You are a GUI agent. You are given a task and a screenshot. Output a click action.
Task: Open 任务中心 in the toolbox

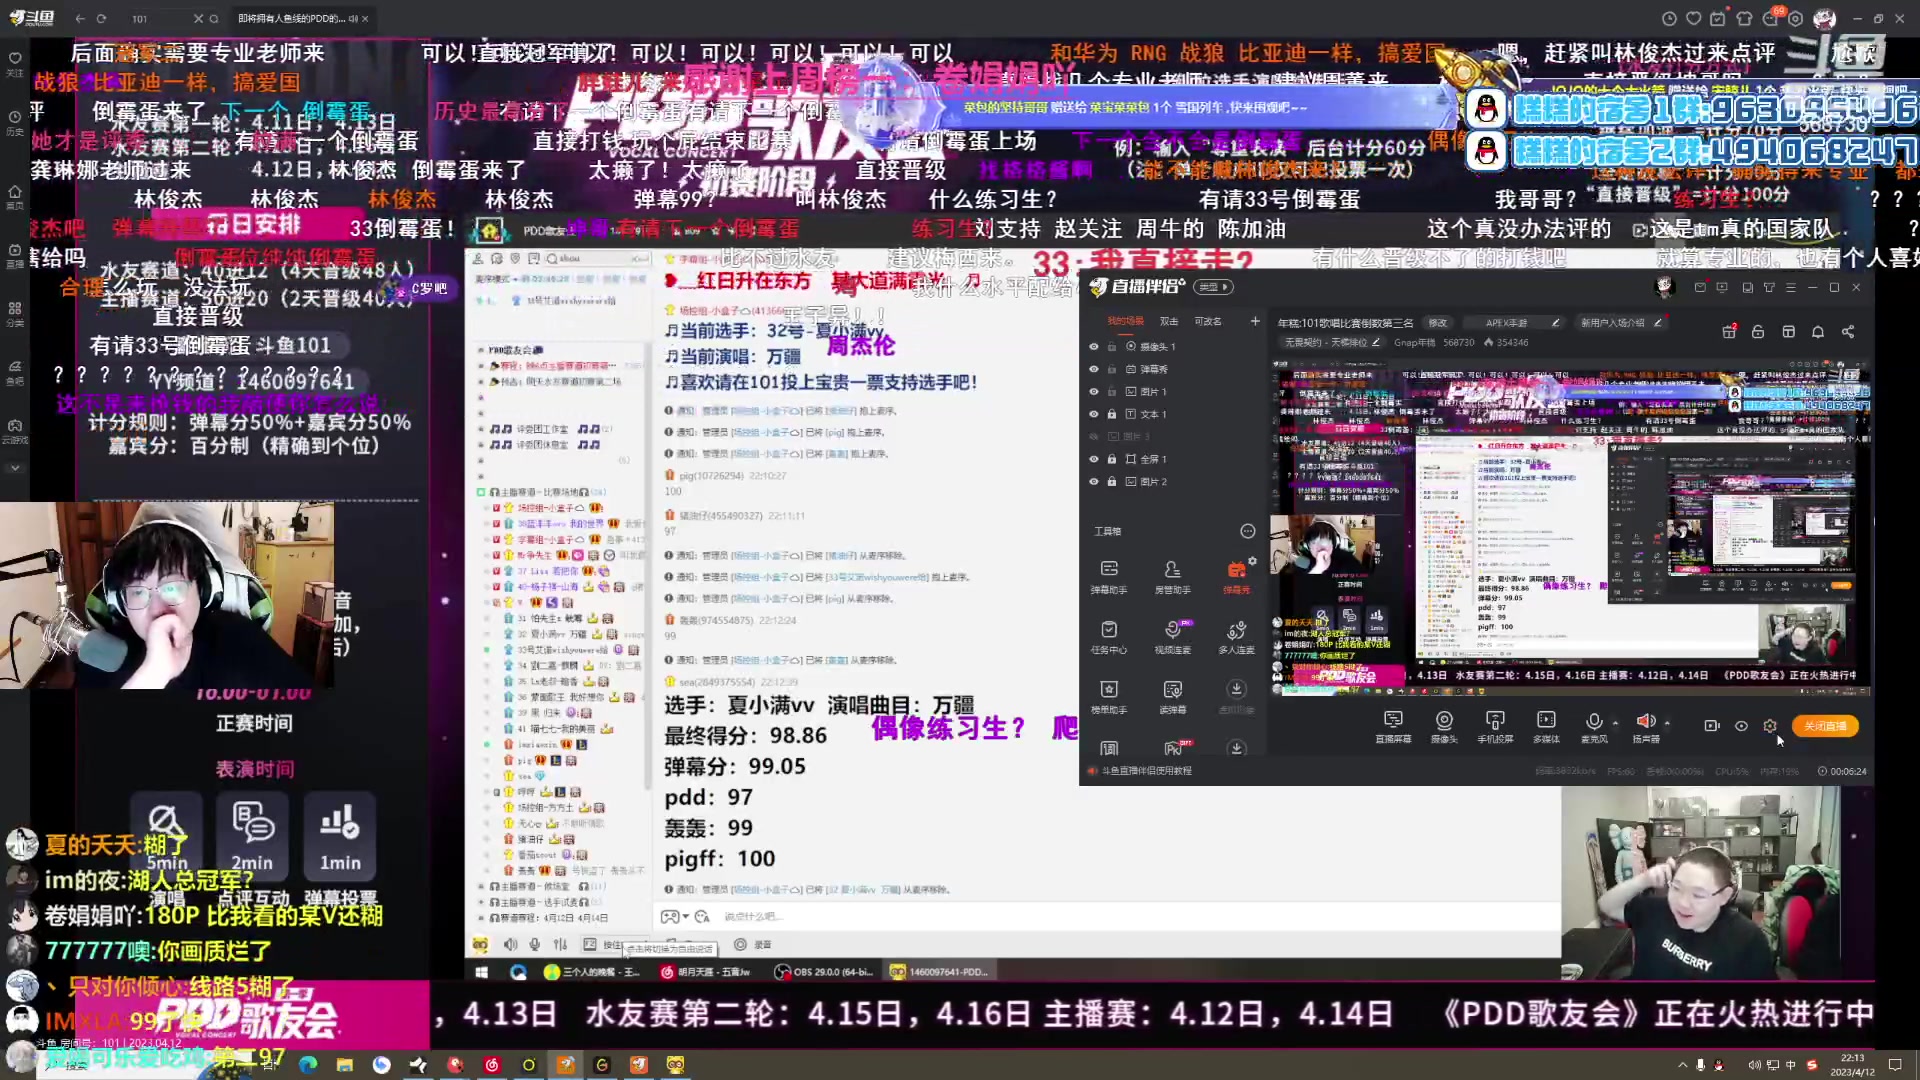[1109, 637]
